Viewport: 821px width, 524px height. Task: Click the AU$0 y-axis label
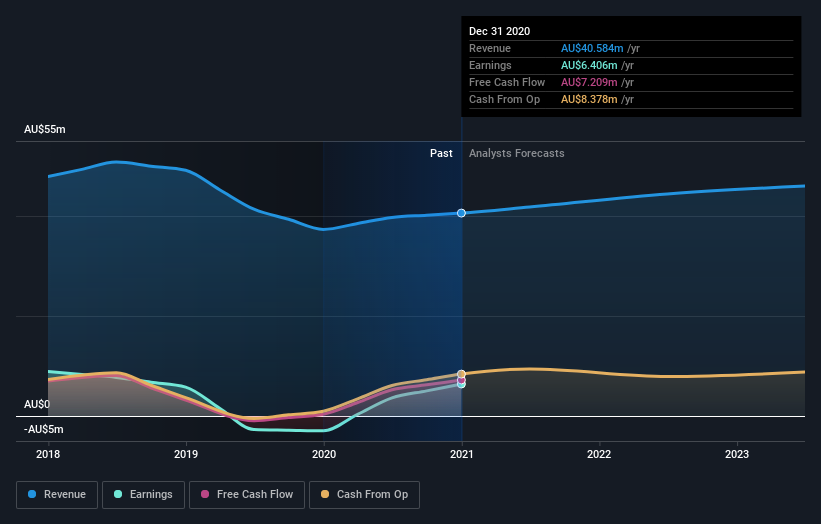37,404
